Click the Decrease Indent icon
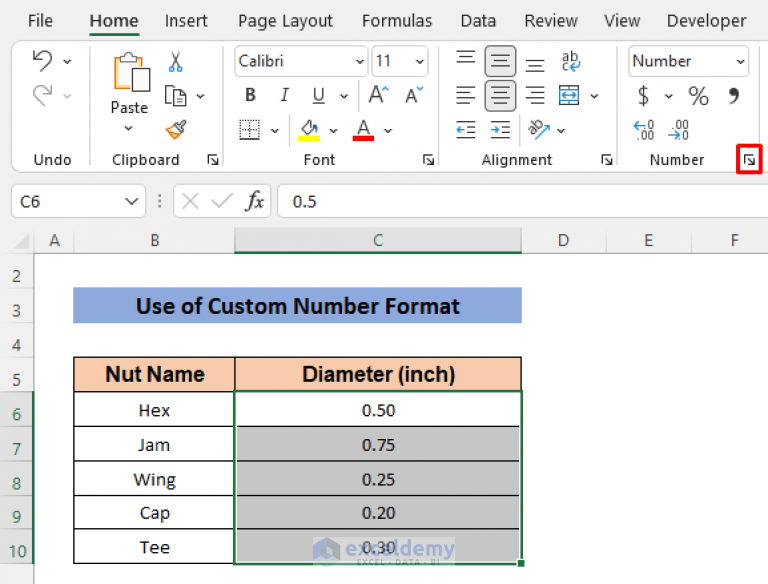Image resolution: width=768 pixels, height=584 pixels. click(x=466, y=130)
